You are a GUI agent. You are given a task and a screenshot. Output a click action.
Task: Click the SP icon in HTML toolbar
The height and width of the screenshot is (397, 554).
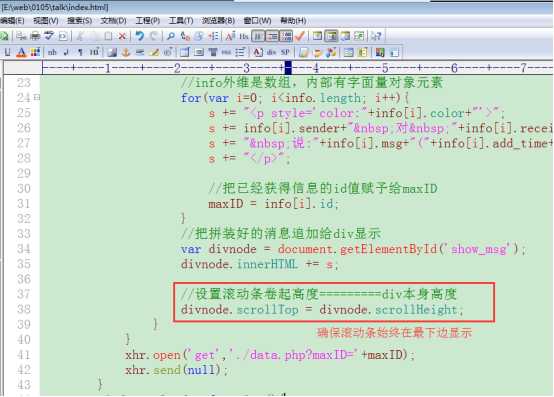[x=285, y=53]
